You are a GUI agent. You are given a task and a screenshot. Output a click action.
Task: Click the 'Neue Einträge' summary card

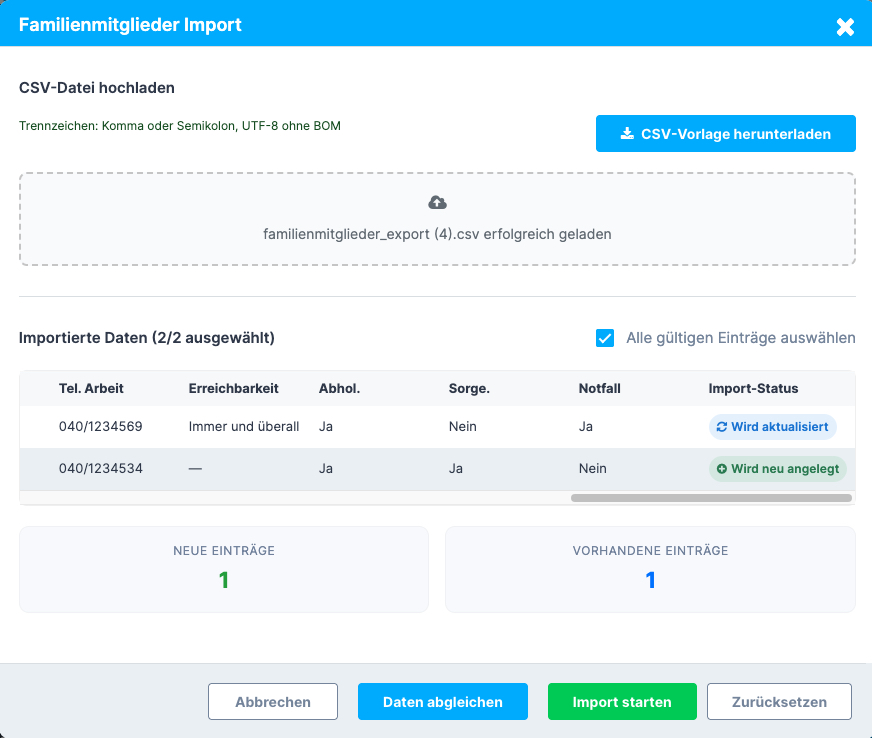[224, 569]
